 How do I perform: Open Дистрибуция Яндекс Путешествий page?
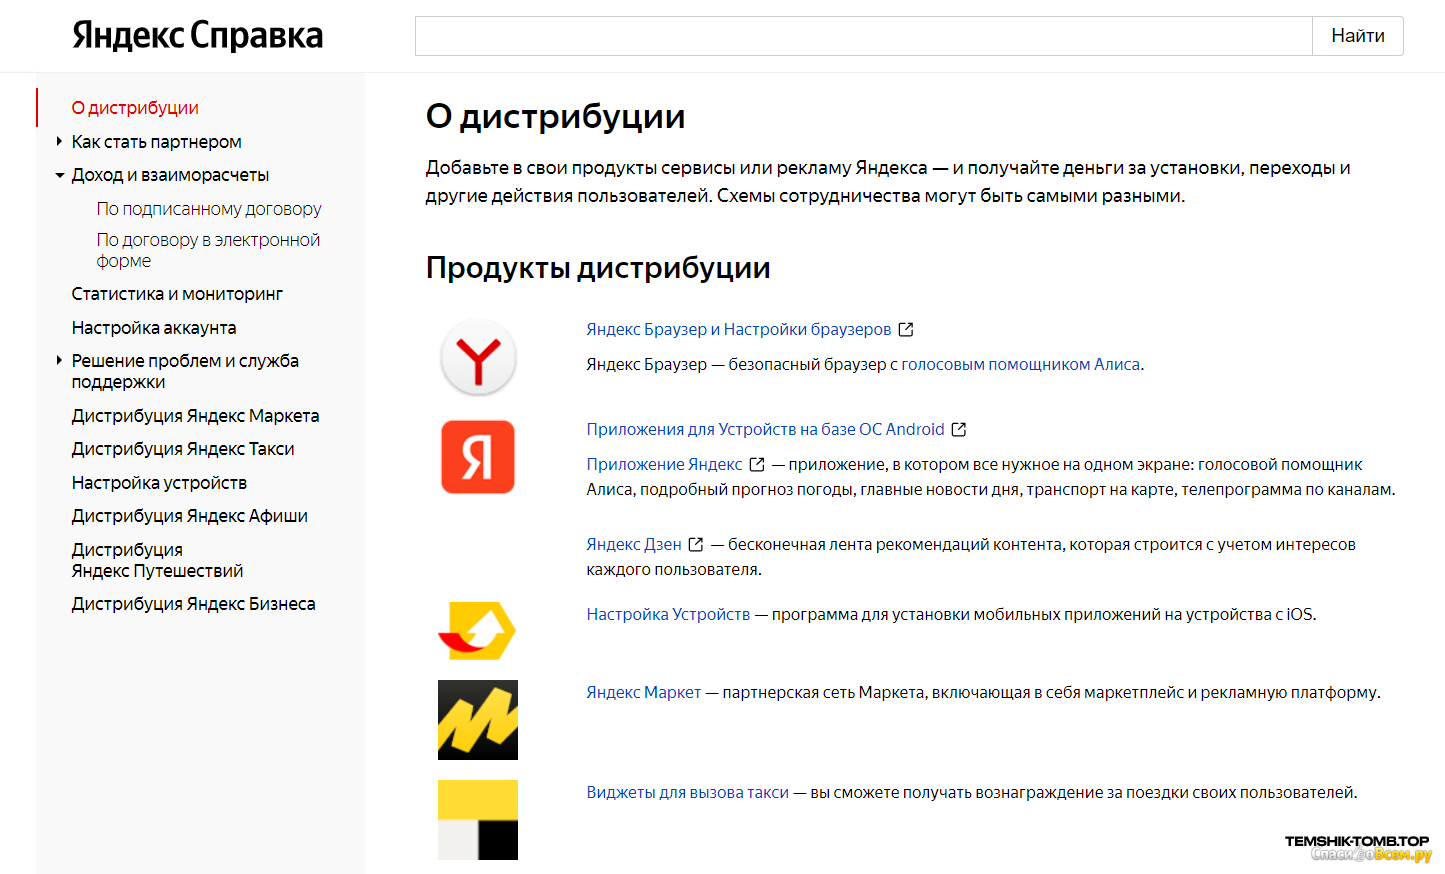coord(157,560)
